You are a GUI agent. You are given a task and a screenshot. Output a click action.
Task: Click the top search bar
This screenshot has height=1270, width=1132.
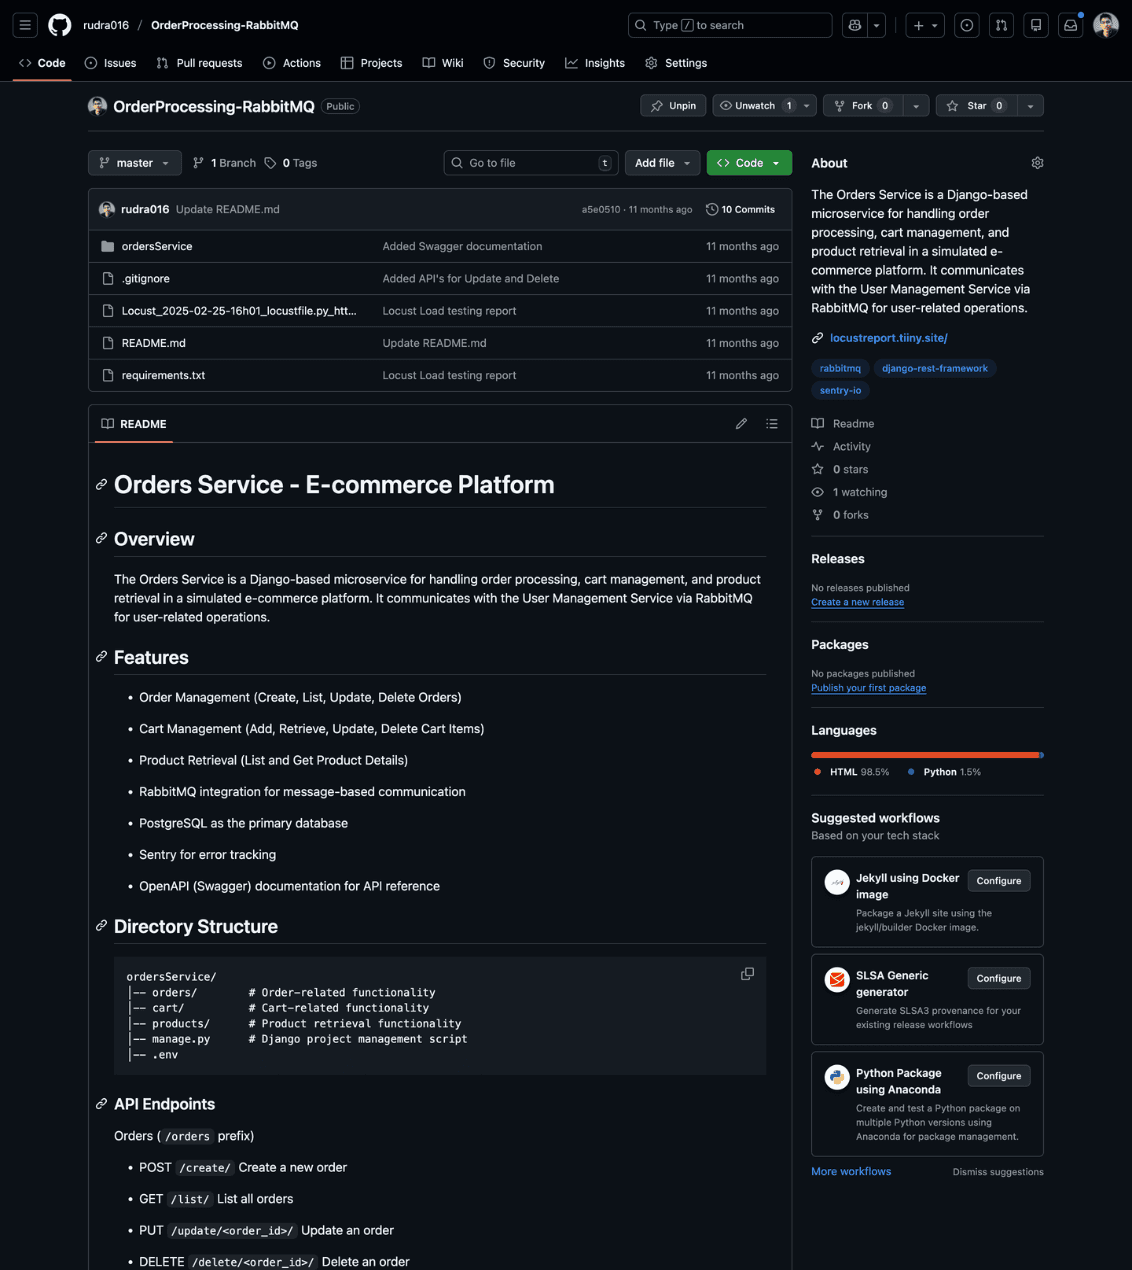(x=730, y=25)
